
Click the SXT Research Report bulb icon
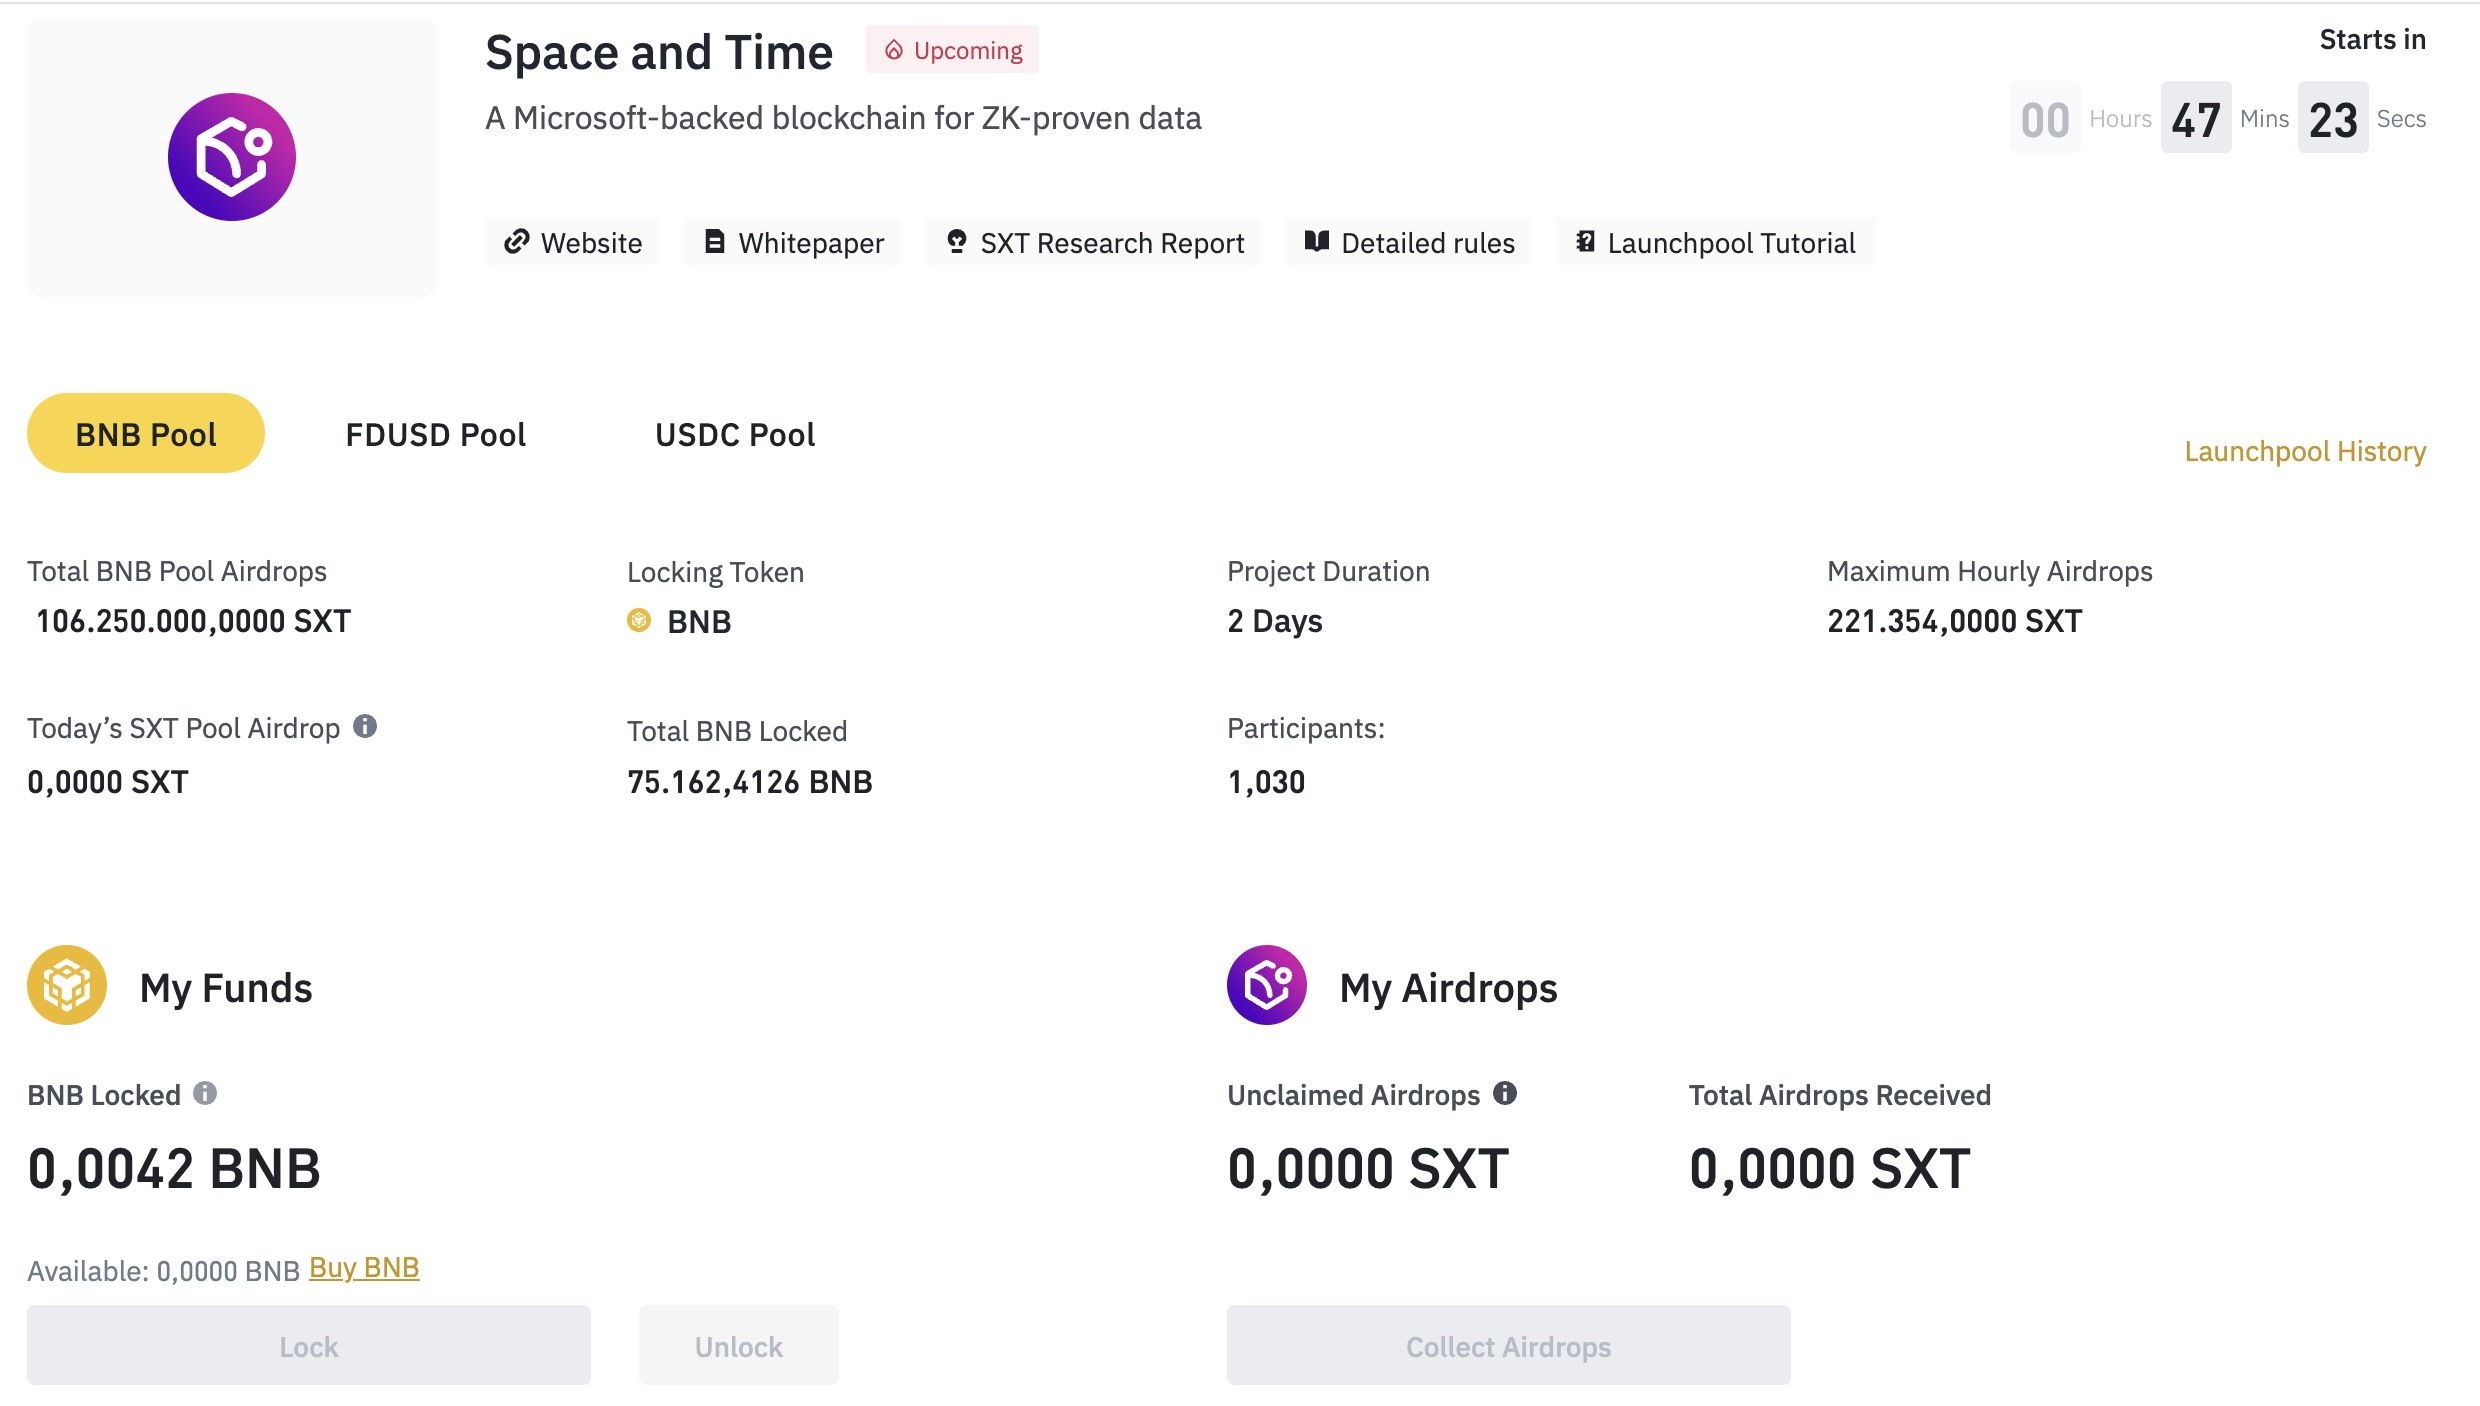click(957, 242)
